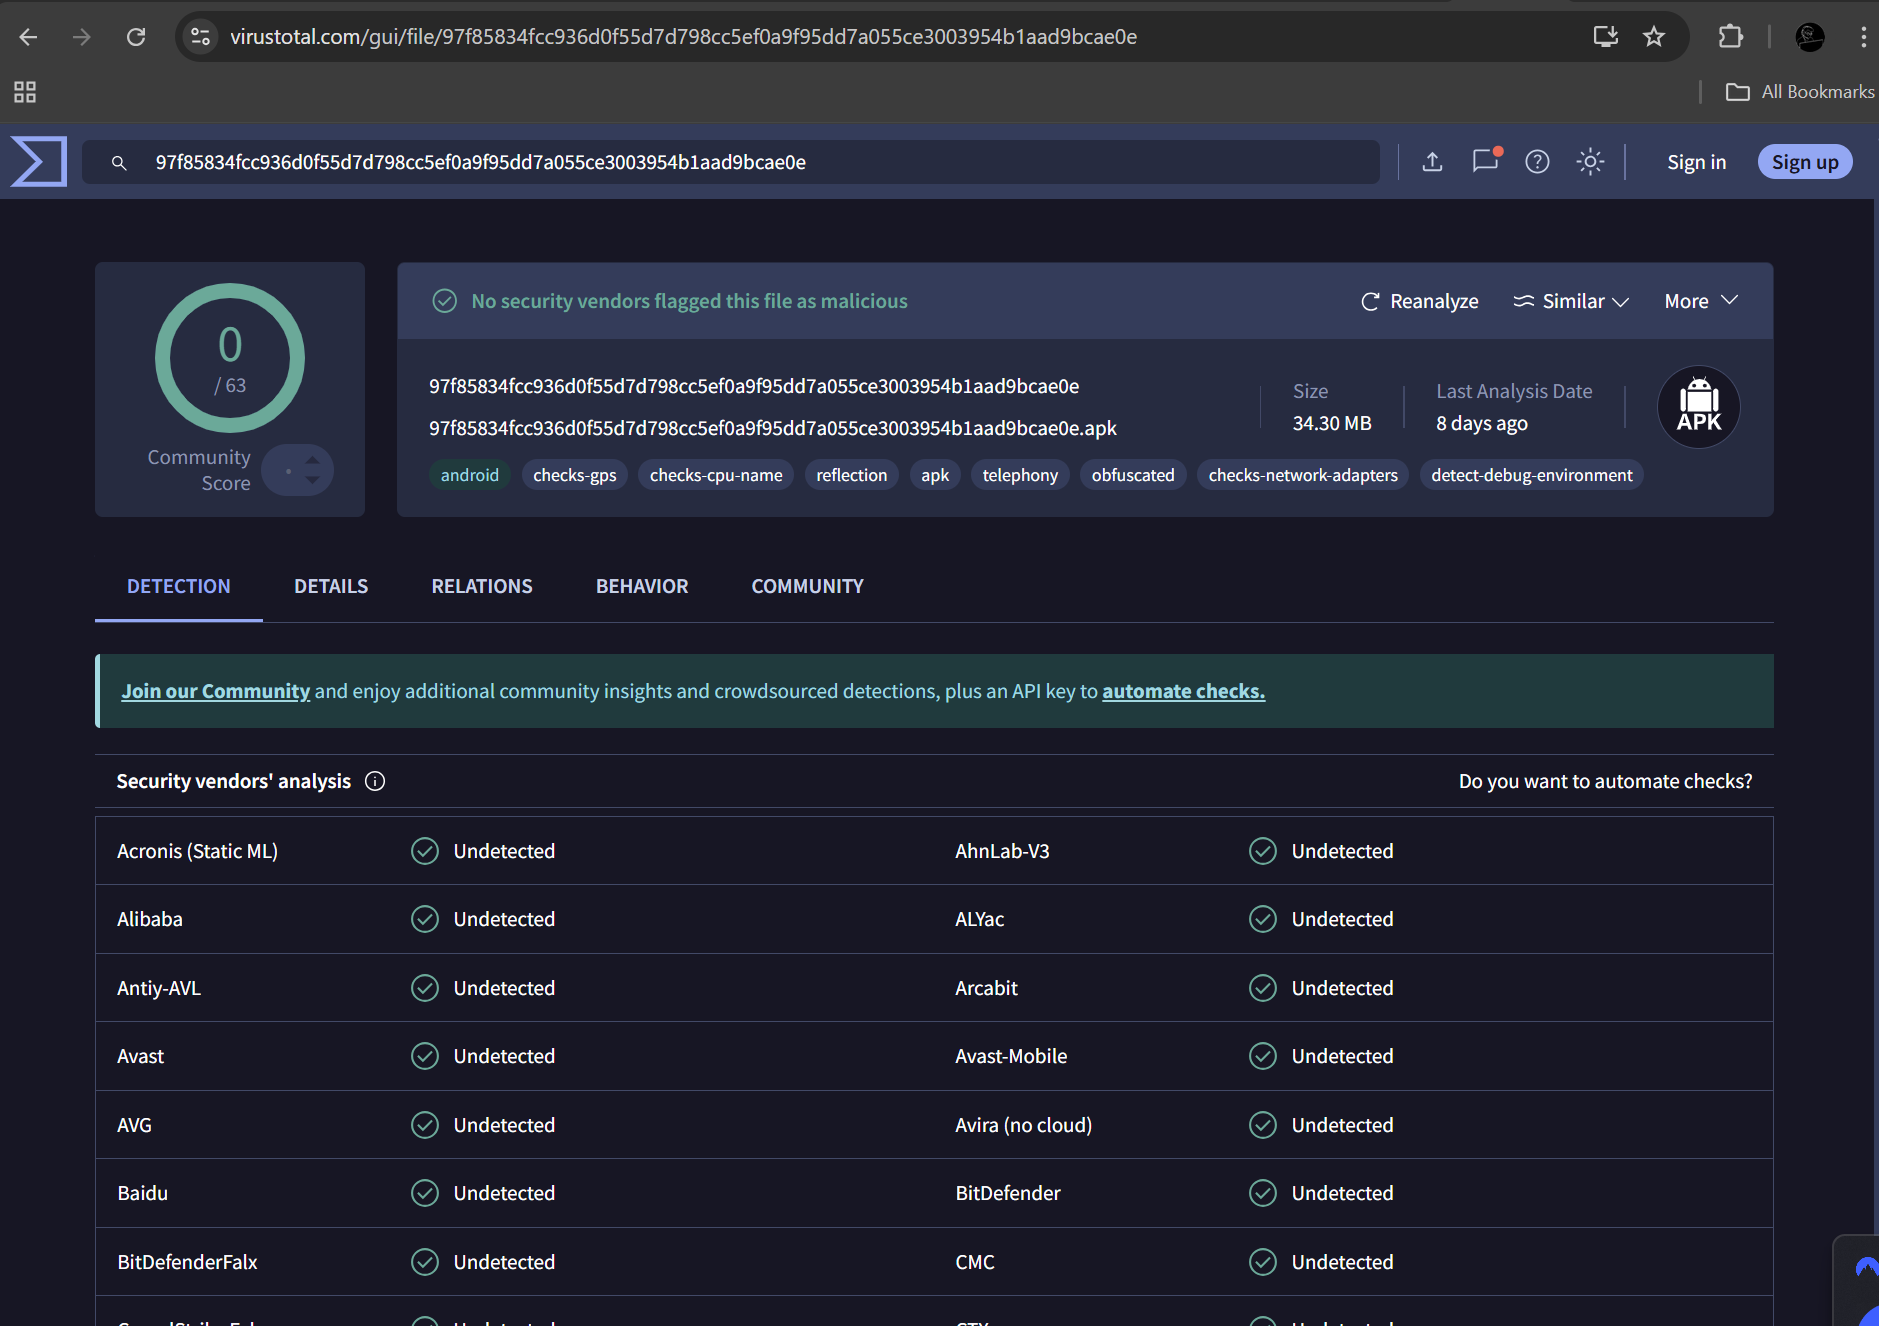Bookmark this page with the star icon
This screenshot has height=1326, width=1879.
1654,37
